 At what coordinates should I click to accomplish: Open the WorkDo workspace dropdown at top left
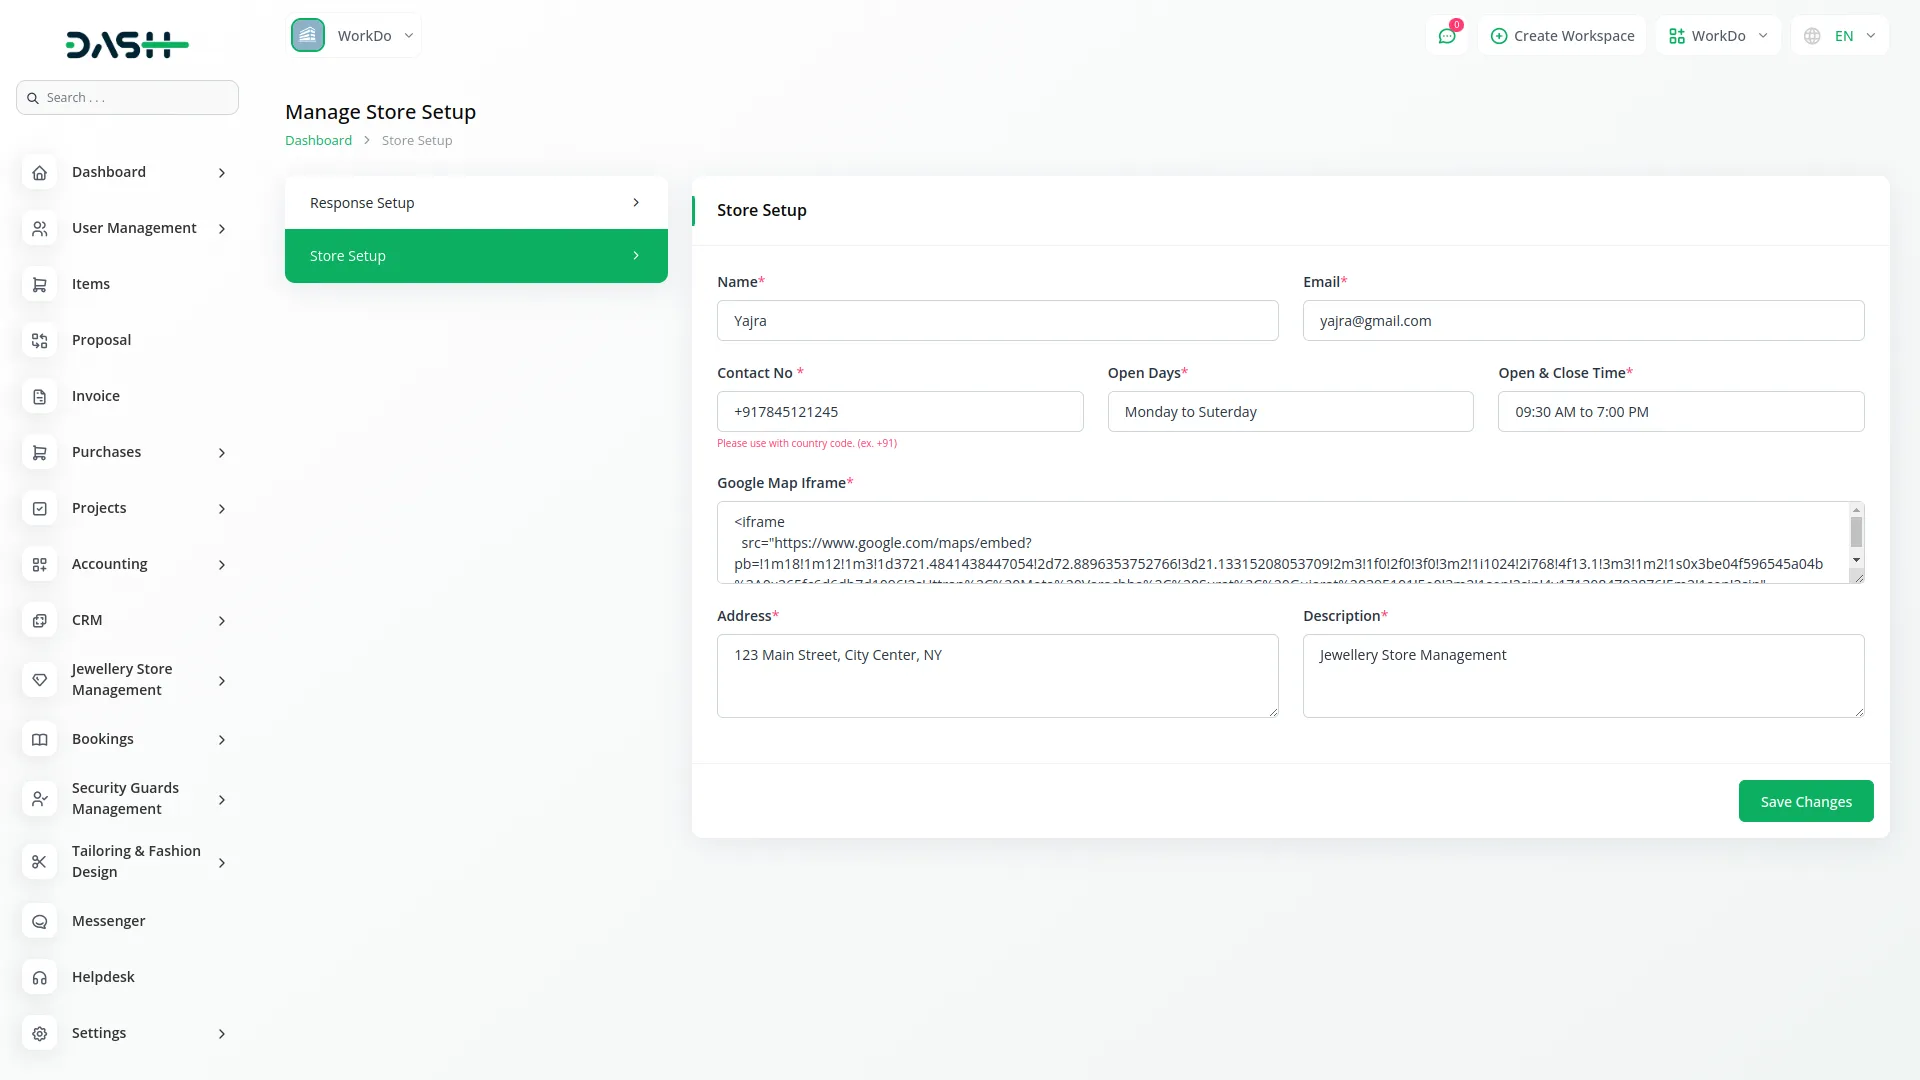tap(354, 36)
